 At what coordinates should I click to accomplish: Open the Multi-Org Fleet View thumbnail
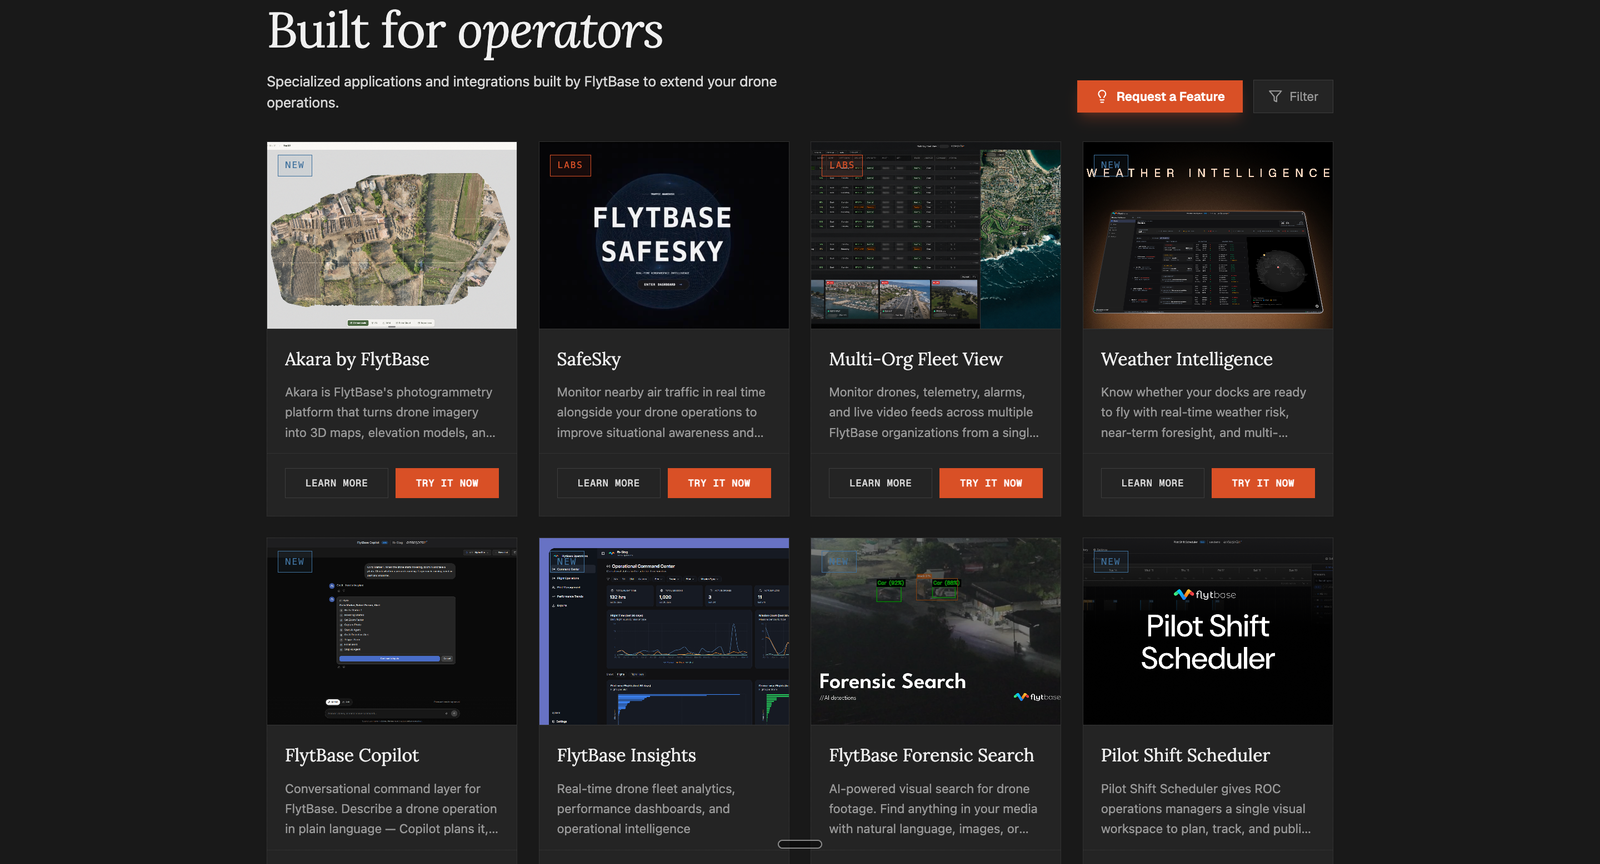pyautogui.click(x=936, y=235)
